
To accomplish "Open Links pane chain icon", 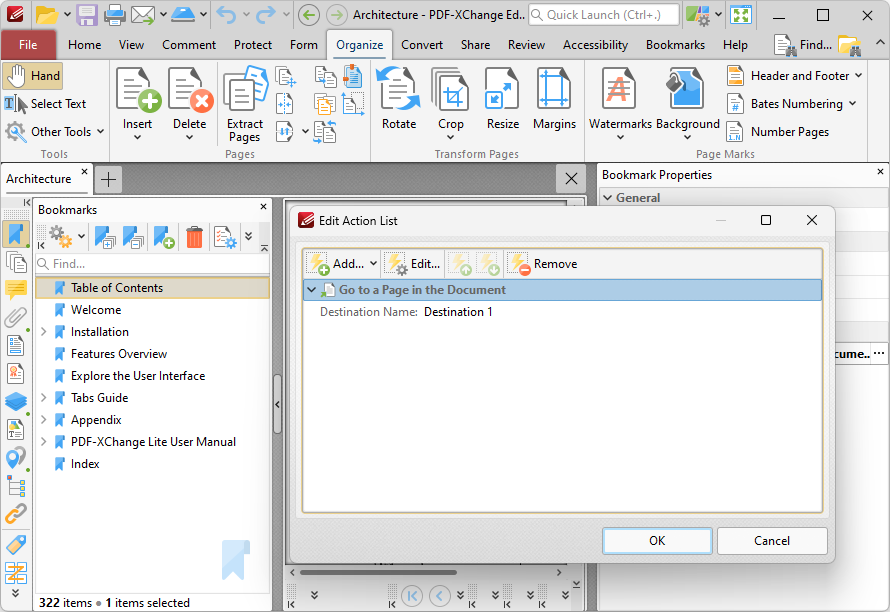I will pos(15,514).
